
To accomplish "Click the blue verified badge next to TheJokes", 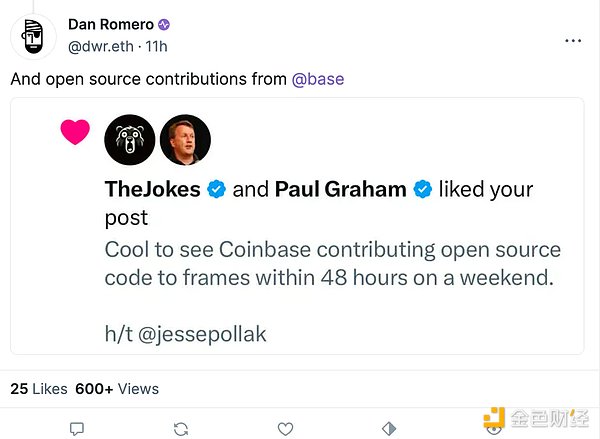I will point(216,190).
